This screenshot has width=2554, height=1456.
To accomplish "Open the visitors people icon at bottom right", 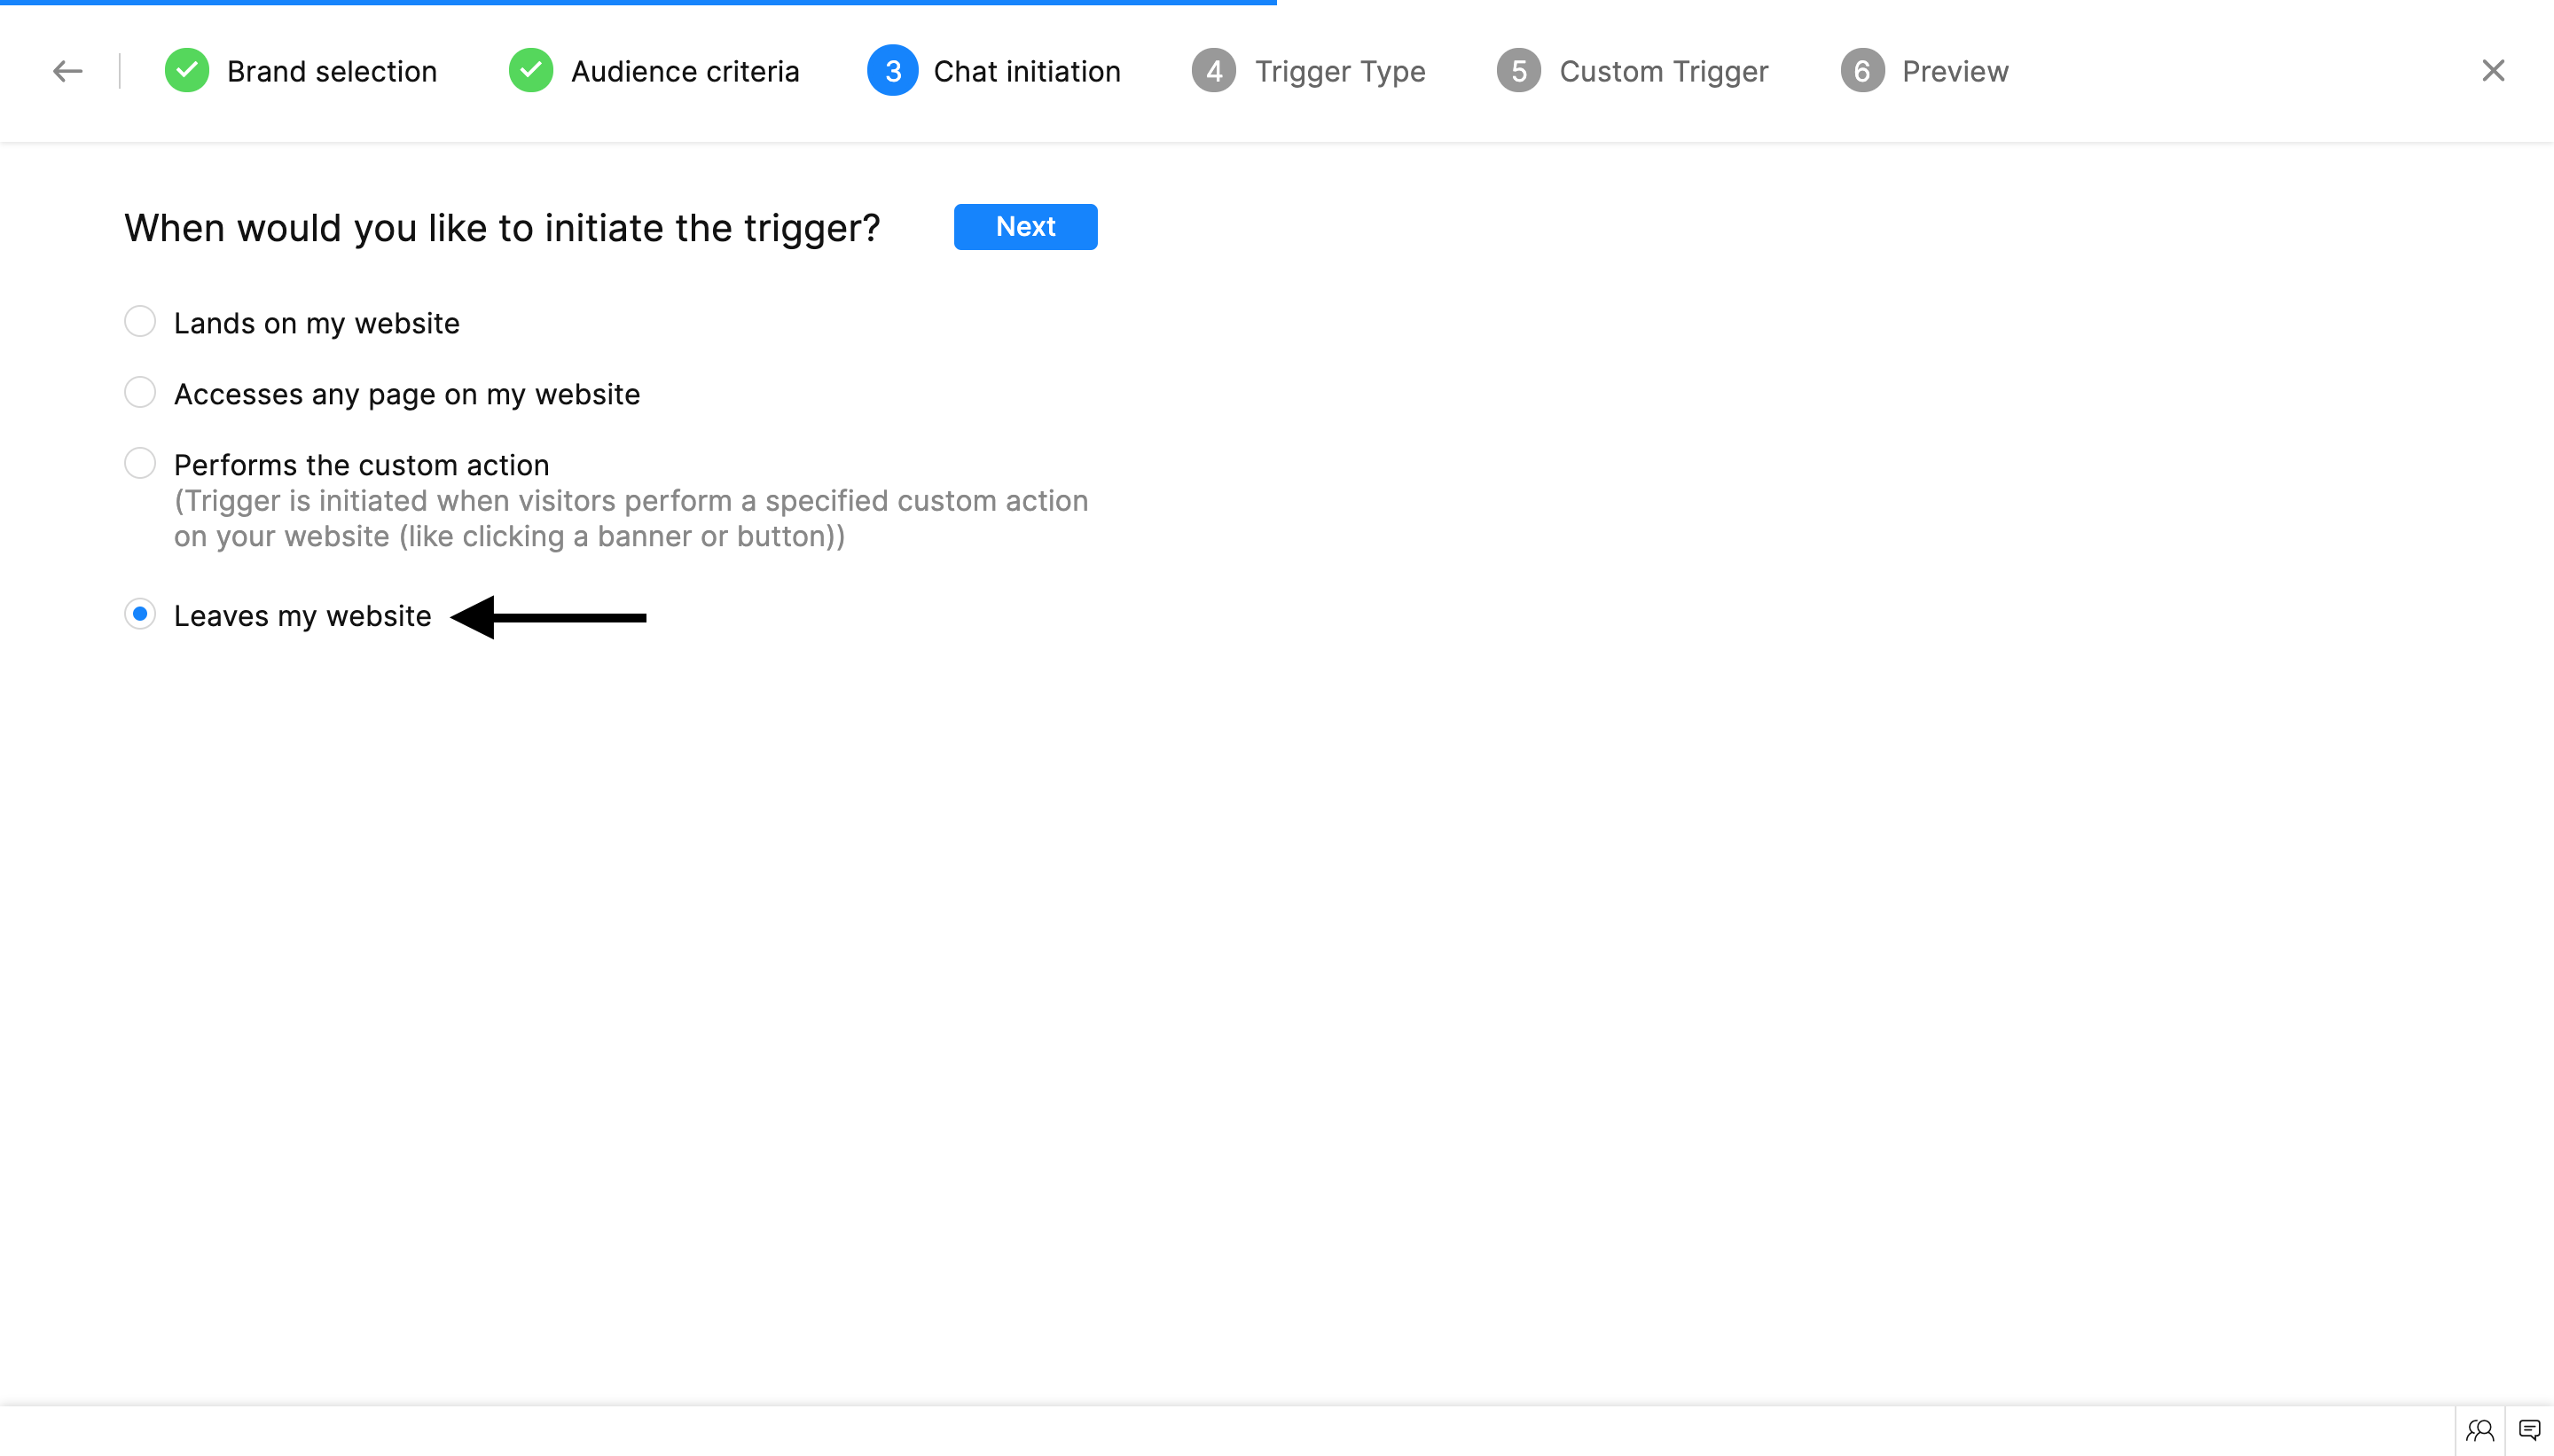I will (2480, 1430).
